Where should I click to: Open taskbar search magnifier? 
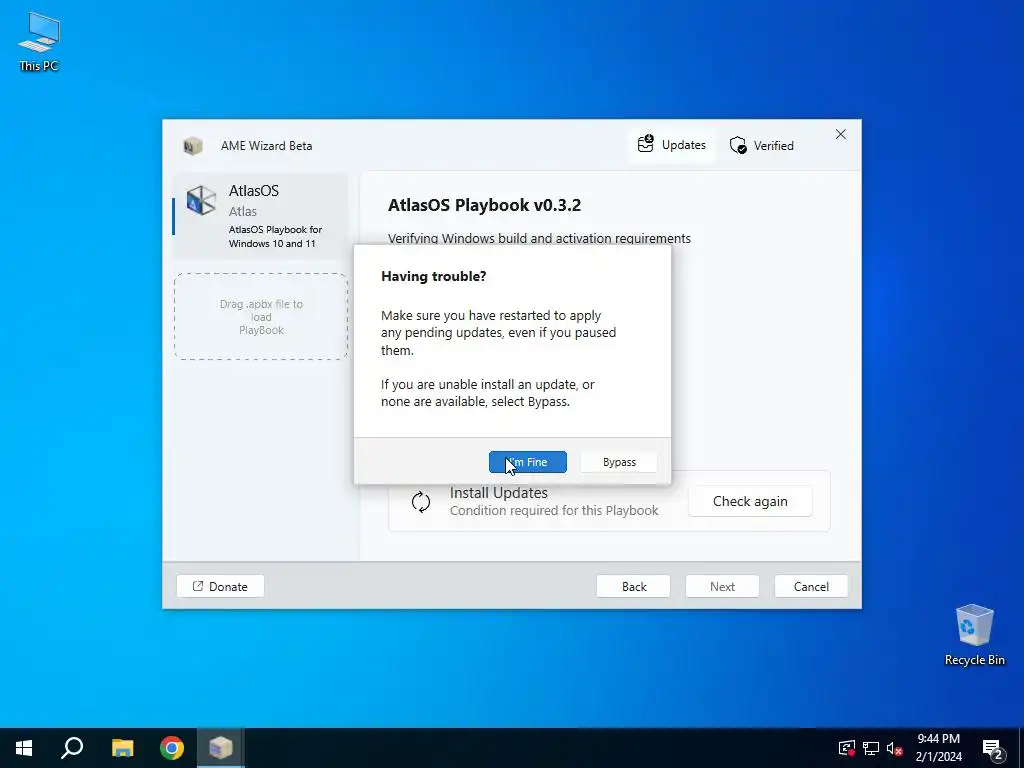coord(72,748)
